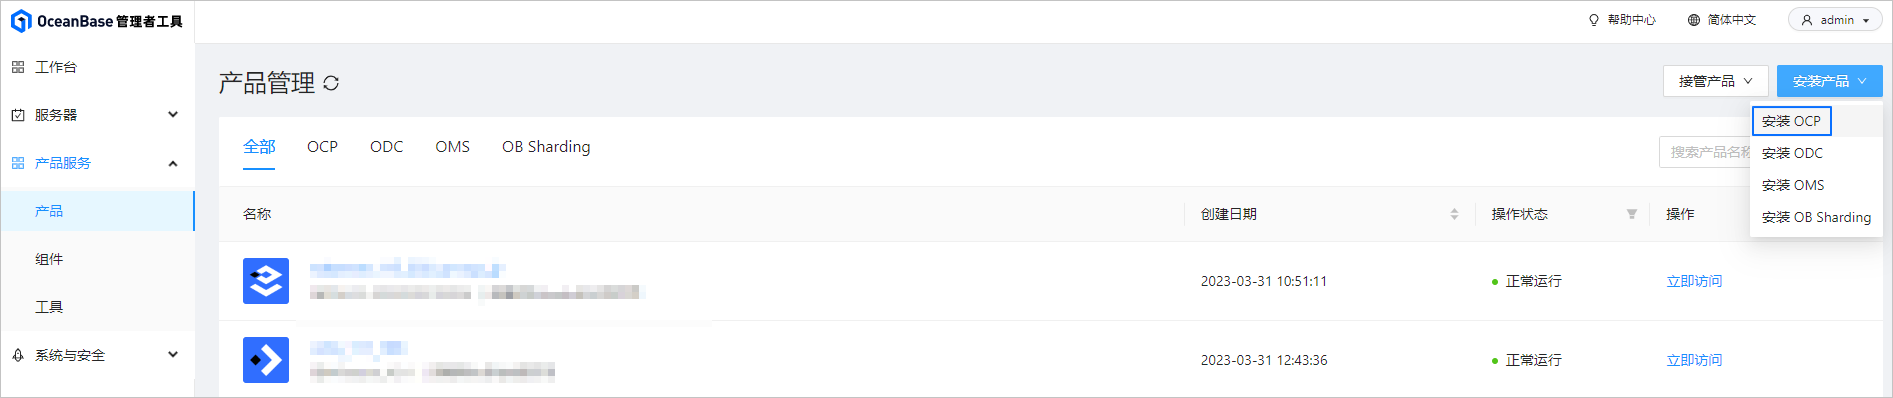The width and height of the screenshot is (1893, 398).
Task: Click the OceanBase logo icon
Action: pyautogui.click(x=21, y=21)
